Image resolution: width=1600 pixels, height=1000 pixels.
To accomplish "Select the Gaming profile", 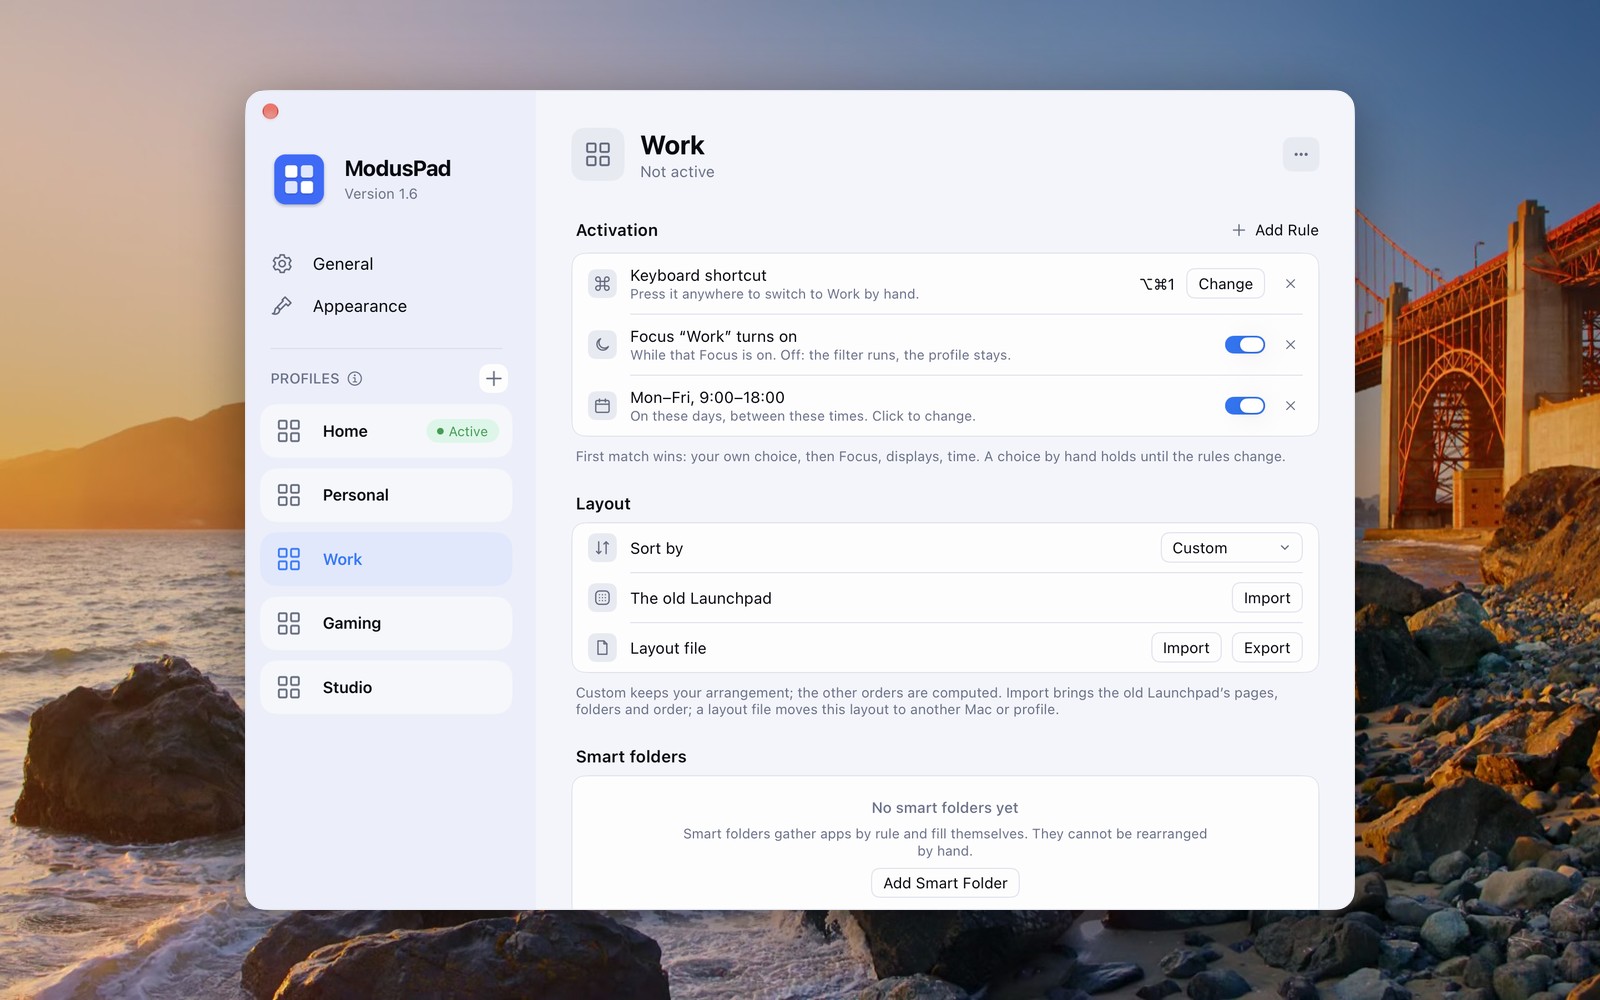I will tap(386, 623).
